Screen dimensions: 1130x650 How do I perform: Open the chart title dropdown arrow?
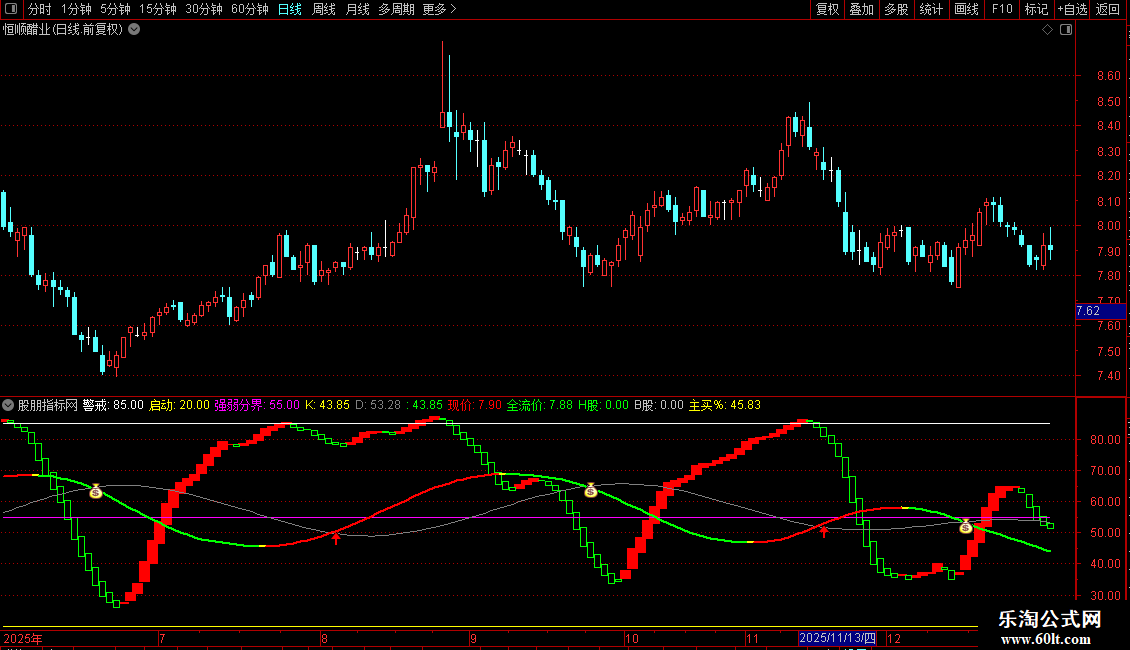pyautogui.click(x=134, y=30)
